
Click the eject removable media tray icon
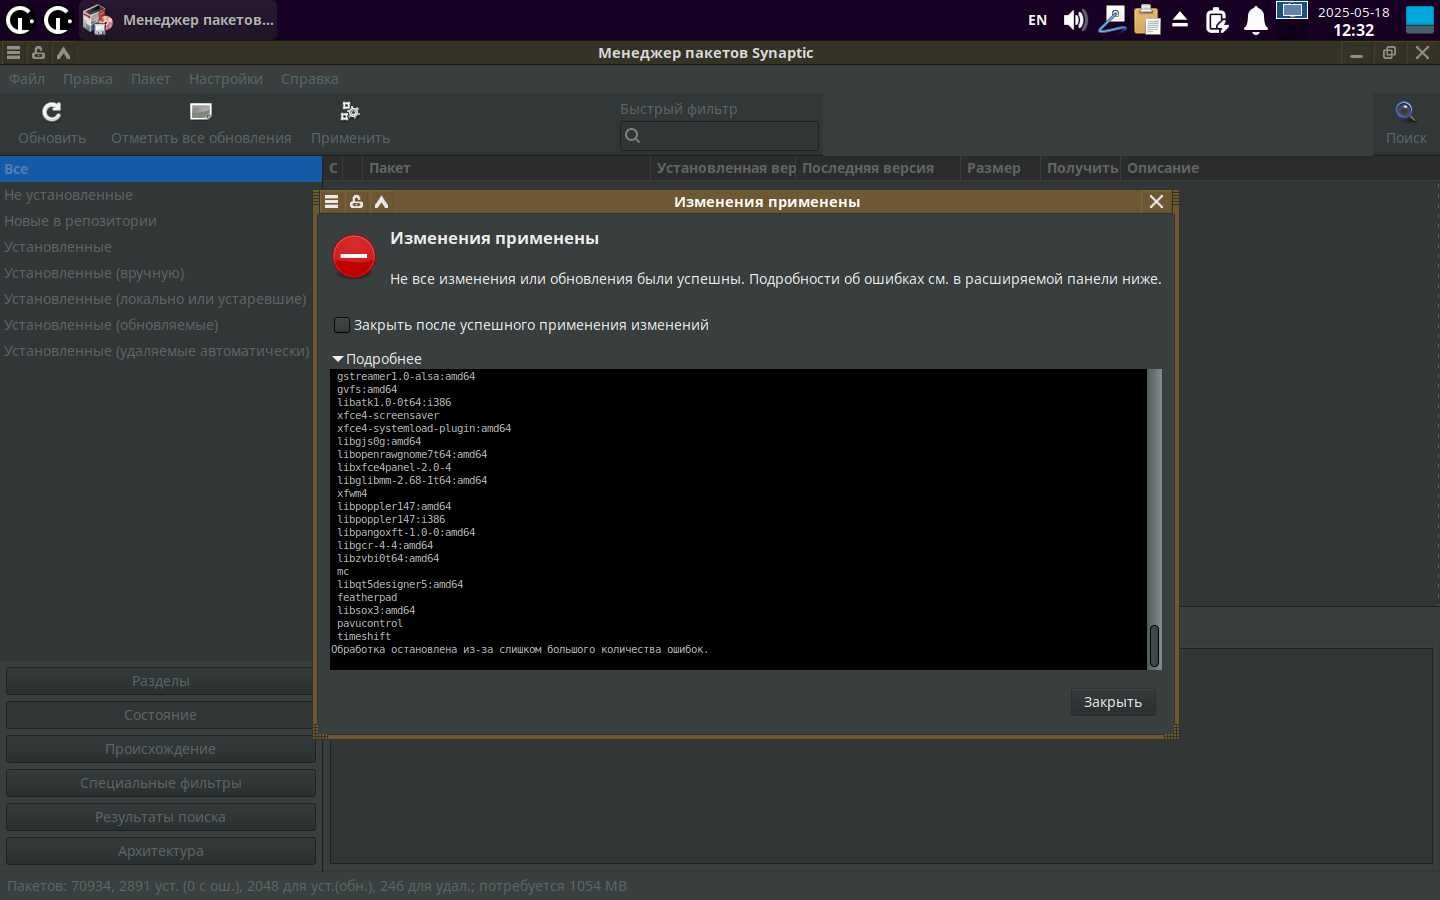(1180, 20)
